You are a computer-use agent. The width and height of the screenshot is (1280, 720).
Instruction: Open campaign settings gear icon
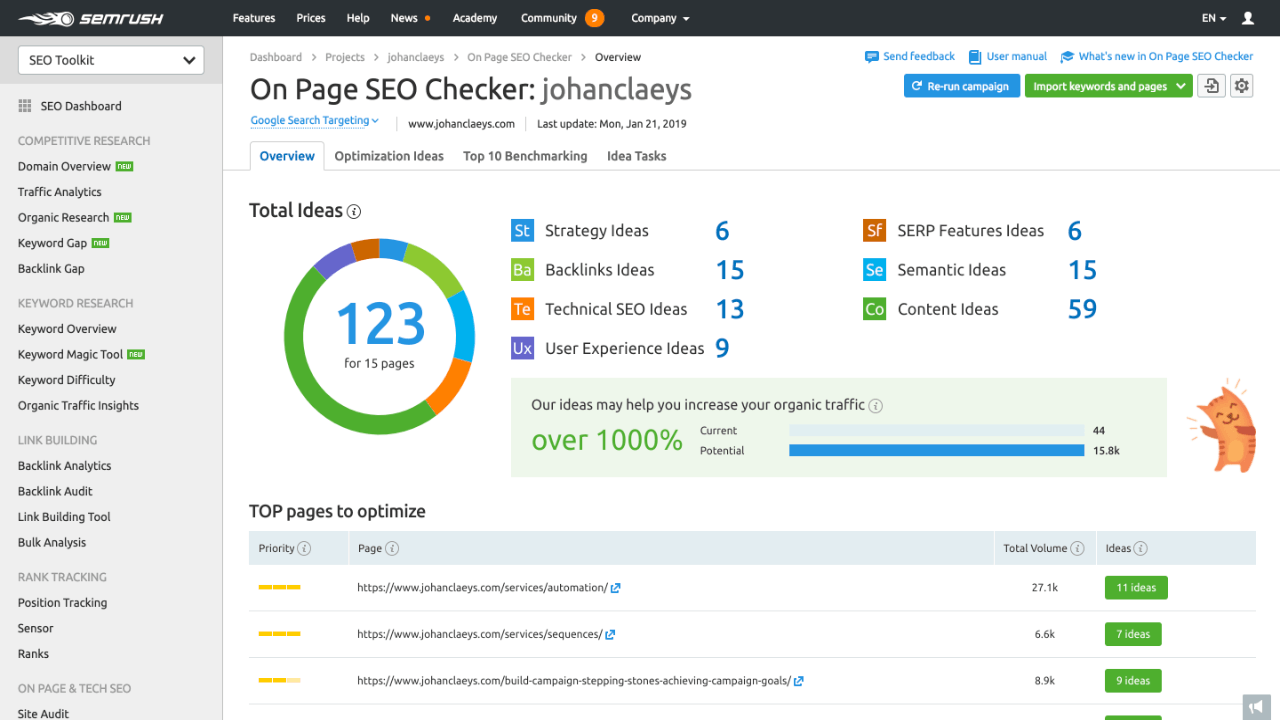tap(1242, 86)
